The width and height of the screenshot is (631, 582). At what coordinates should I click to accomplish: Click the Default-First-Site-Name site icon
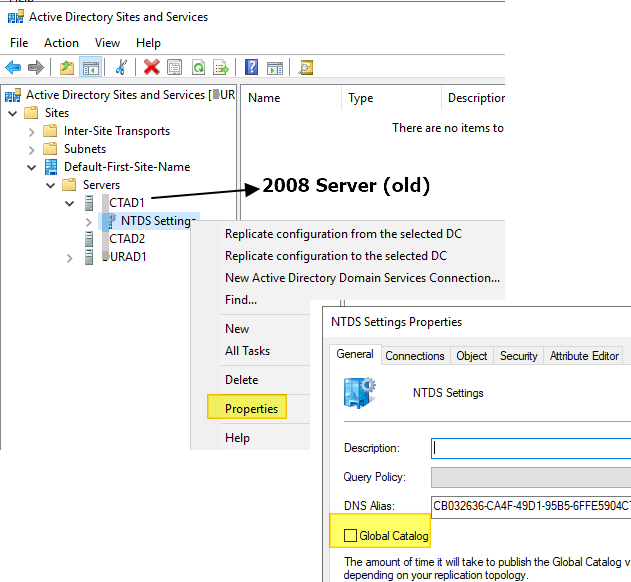click(x=51, y=167)
